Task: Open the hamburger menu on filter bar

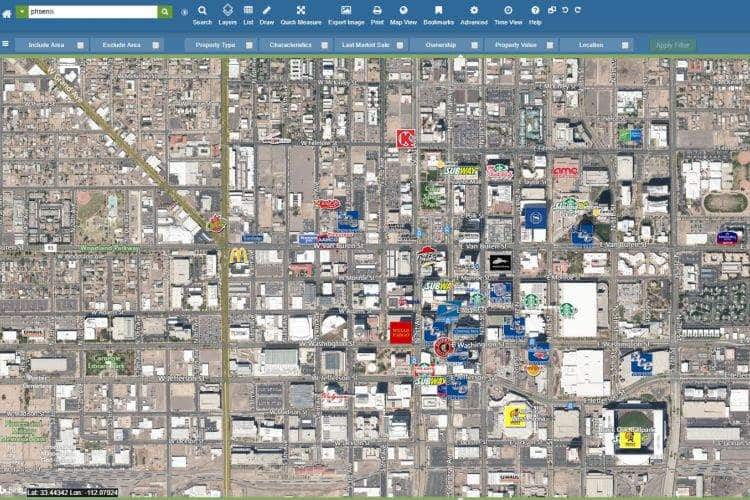Action: (5, 44)
